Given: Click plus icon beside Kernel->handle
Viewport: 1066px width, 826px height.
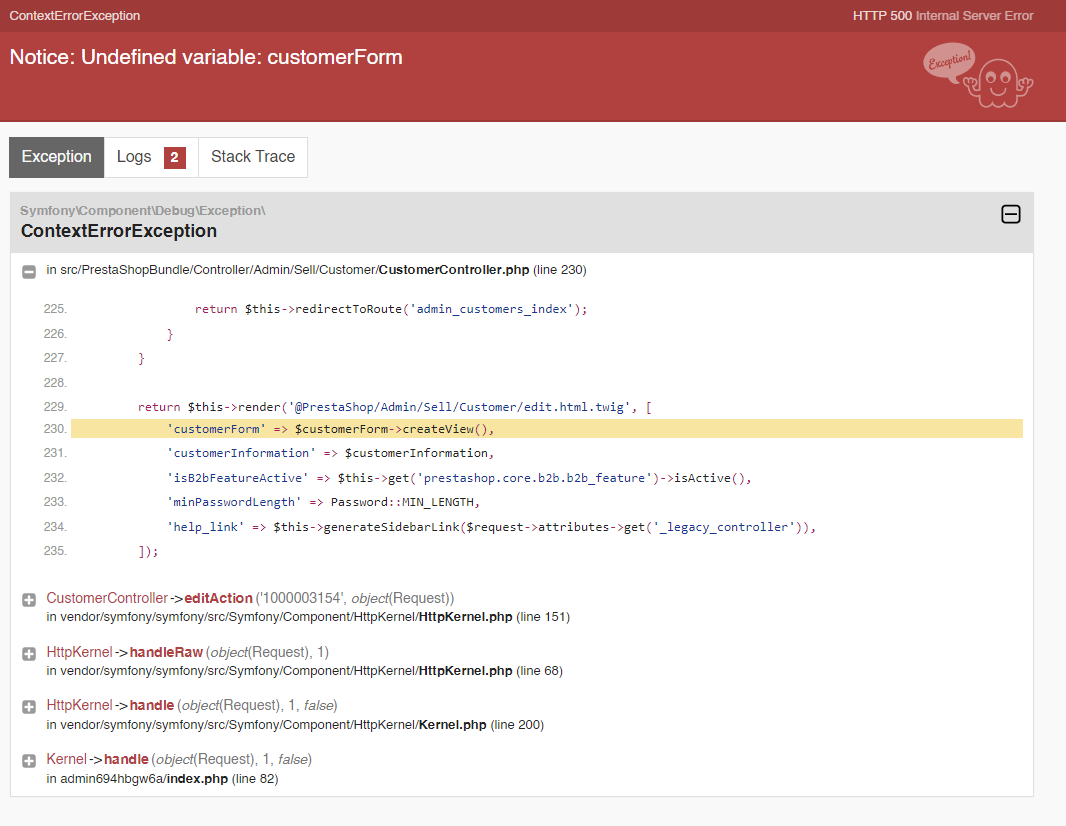Looking at the screenshot, I should click(29, 761).
